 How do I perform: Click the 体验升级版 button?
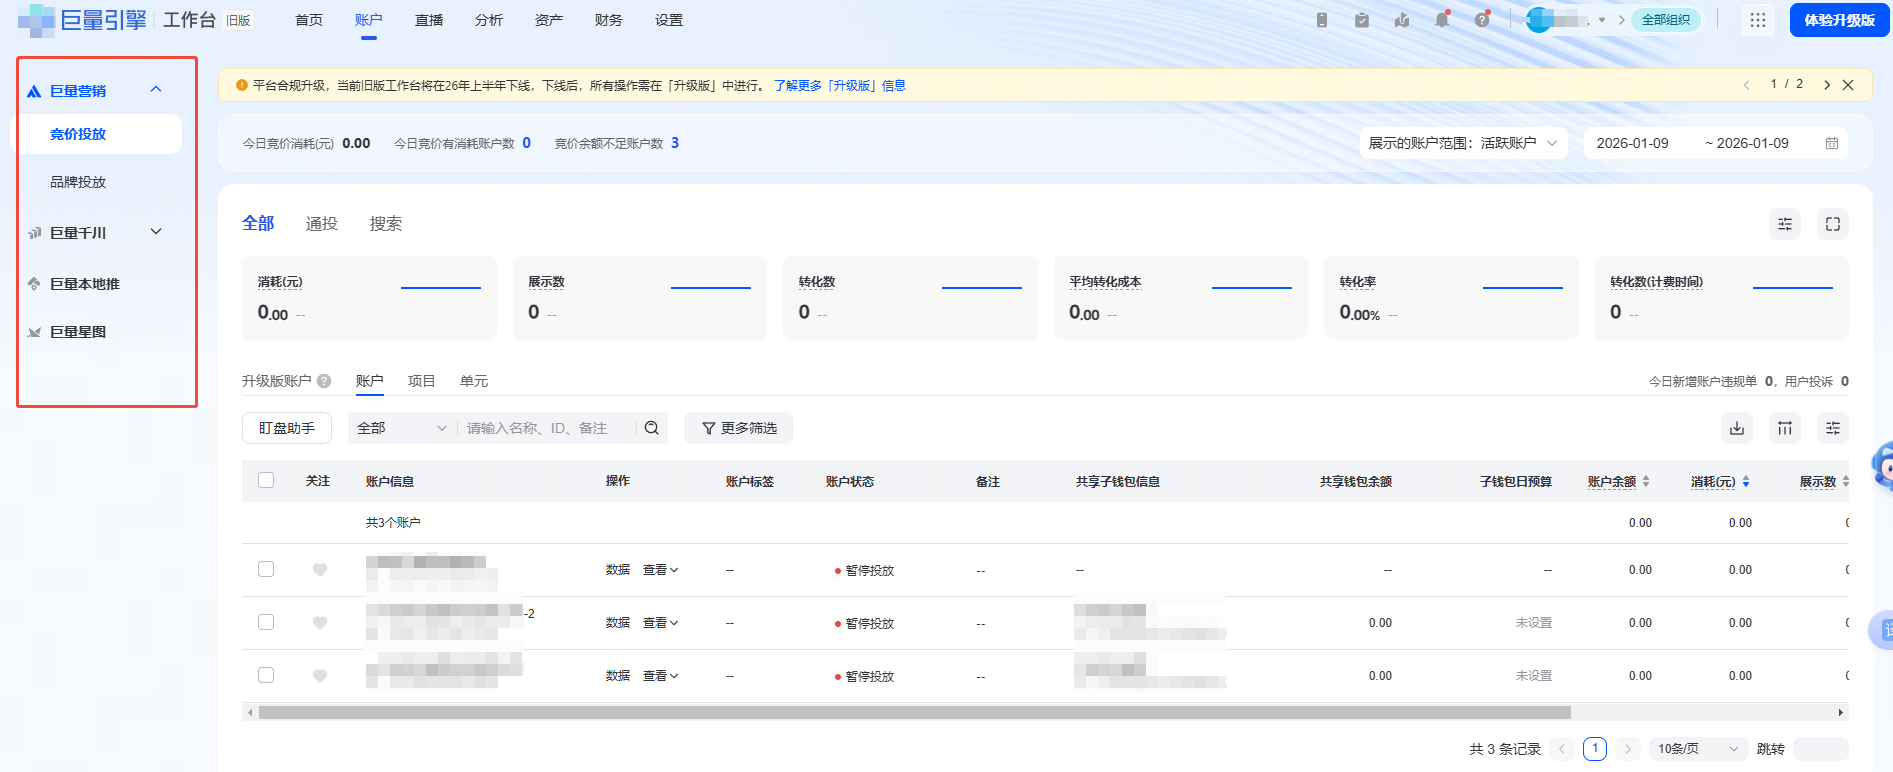click(1839, 20)
